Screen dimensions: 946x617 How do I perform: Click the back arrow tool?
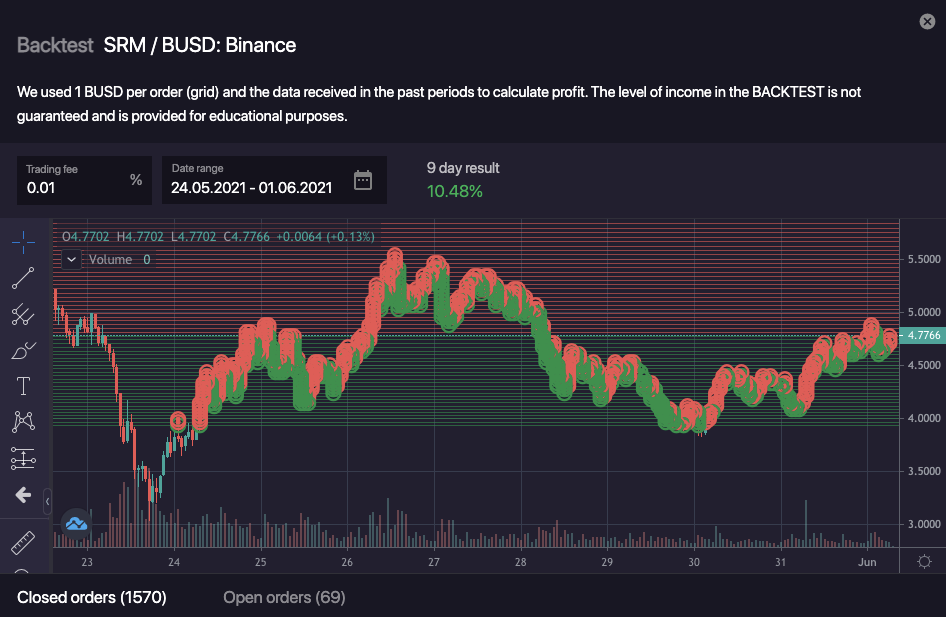[23, 495]
